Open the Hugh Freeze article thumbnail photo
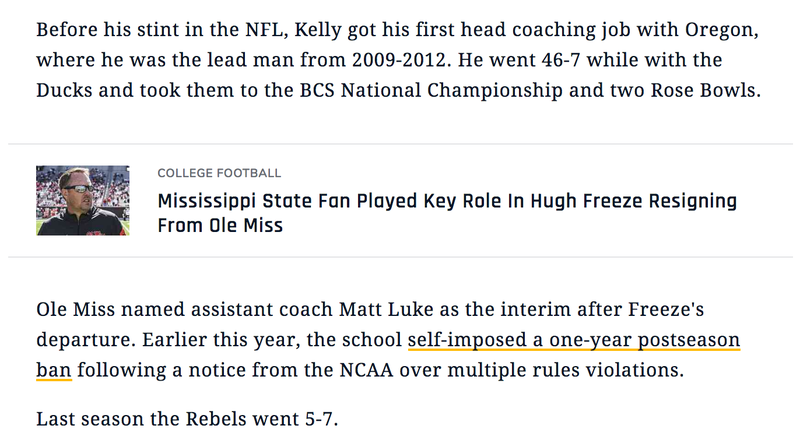Image resolution: width=800 pixels, height=443 pixels. click(x=83, y=201)
